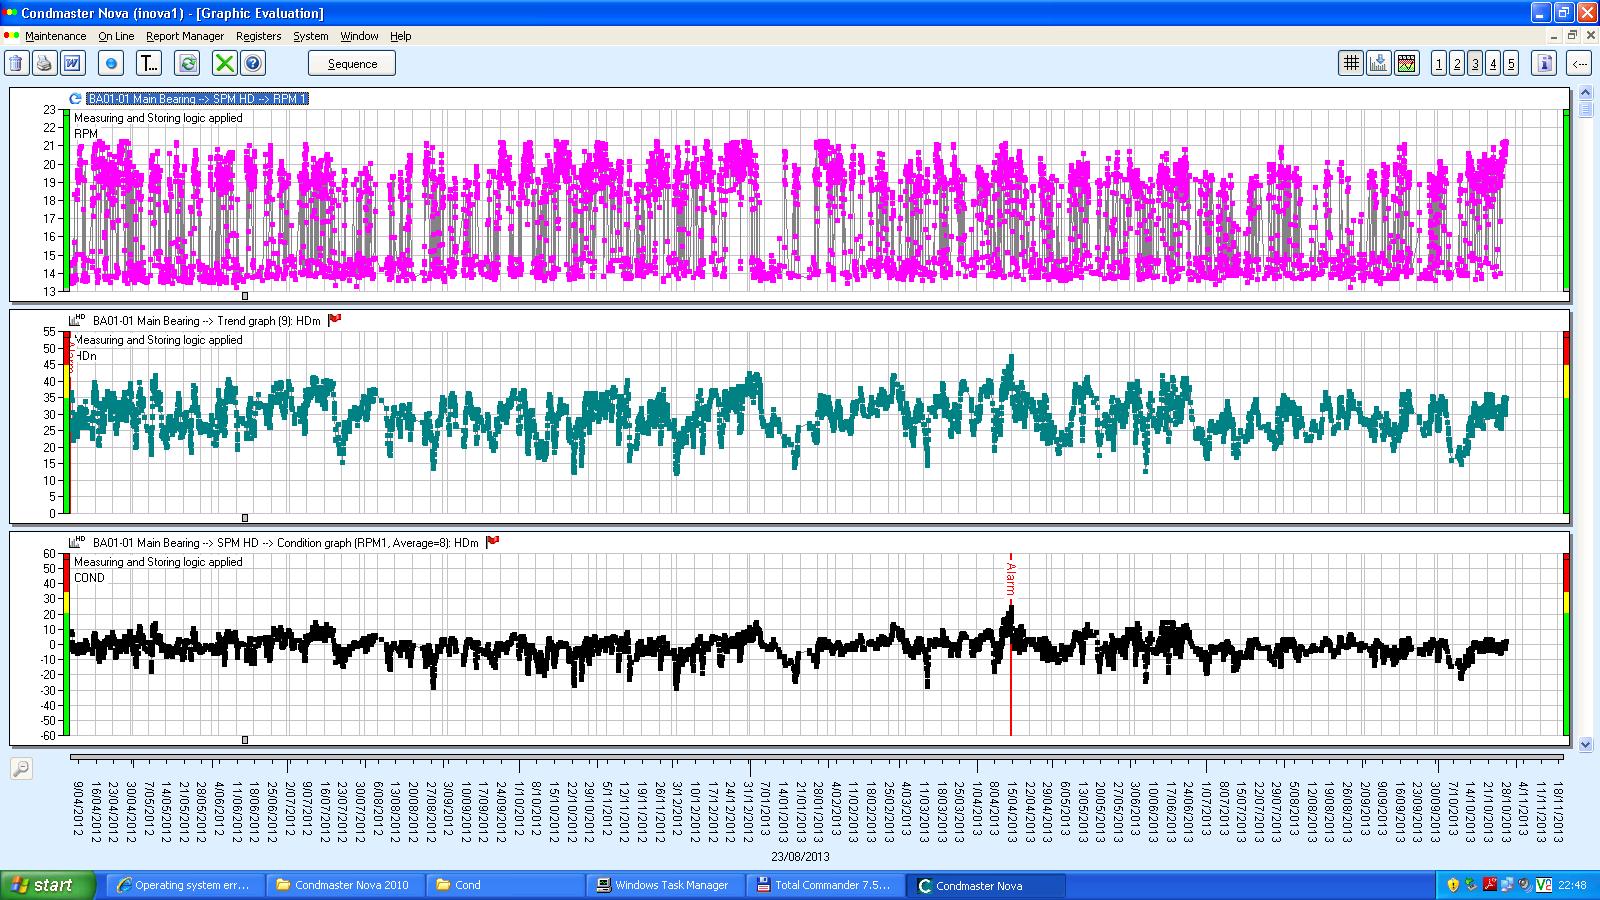This screenshot has height=900, width=1600.
Task: Click the Sequence button
Action: tap(352, 64)
